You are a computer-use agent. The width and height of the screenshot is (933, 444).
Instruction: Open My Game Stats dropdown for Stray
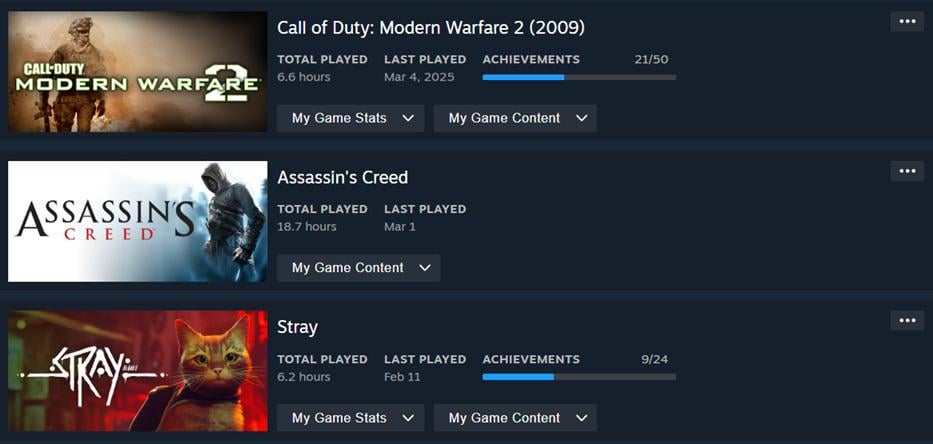[350, 418]
